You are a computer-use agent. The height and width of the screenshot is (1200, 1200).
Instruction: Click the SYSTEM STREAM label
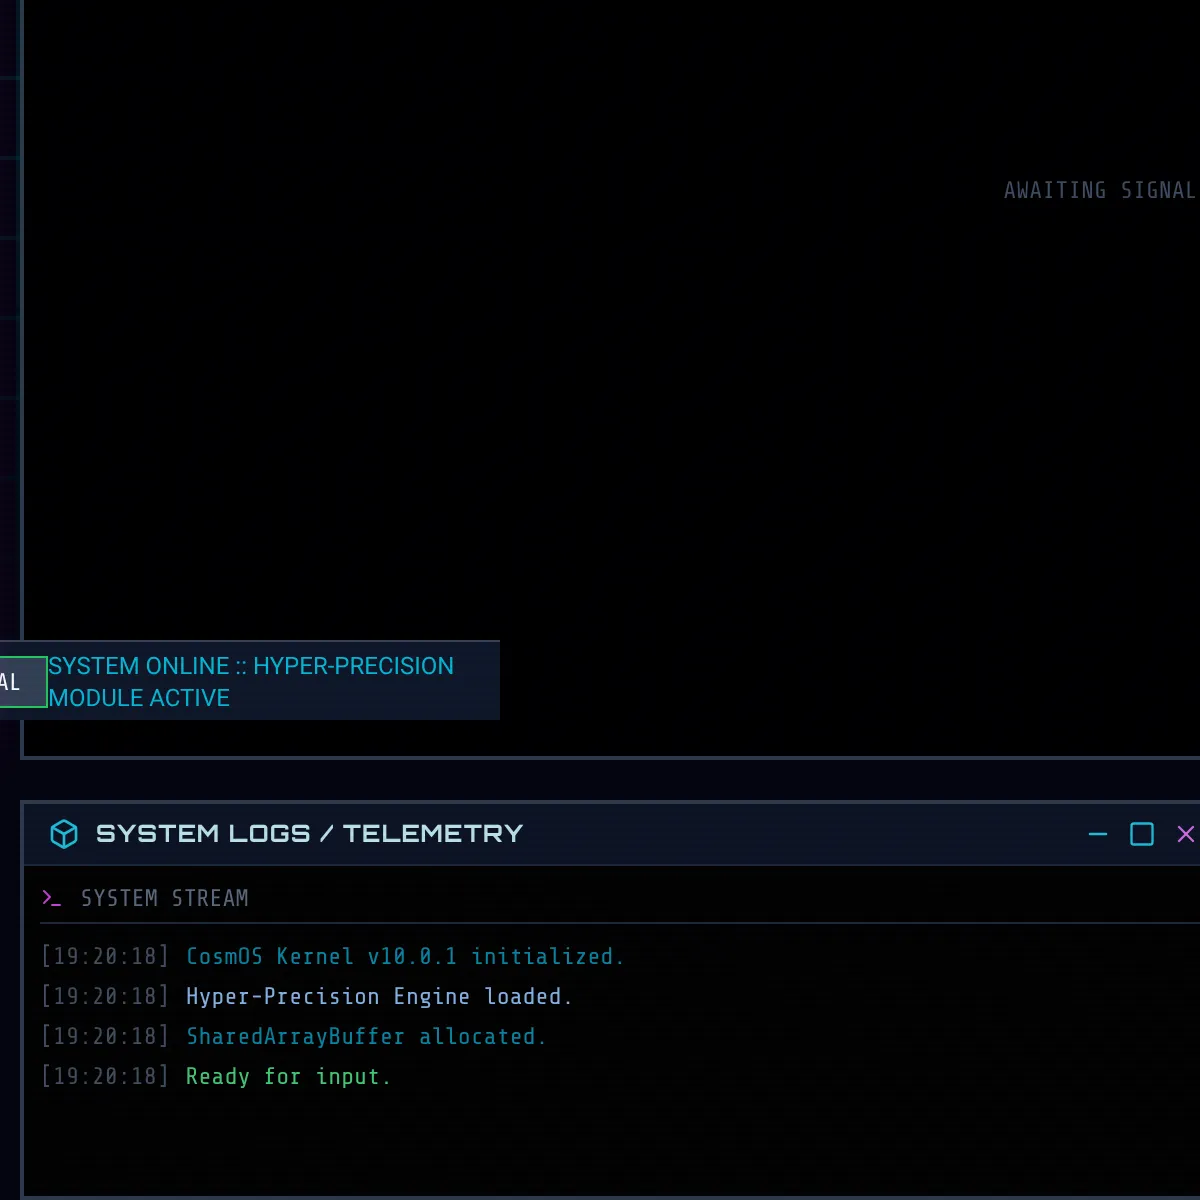[164, 898]
